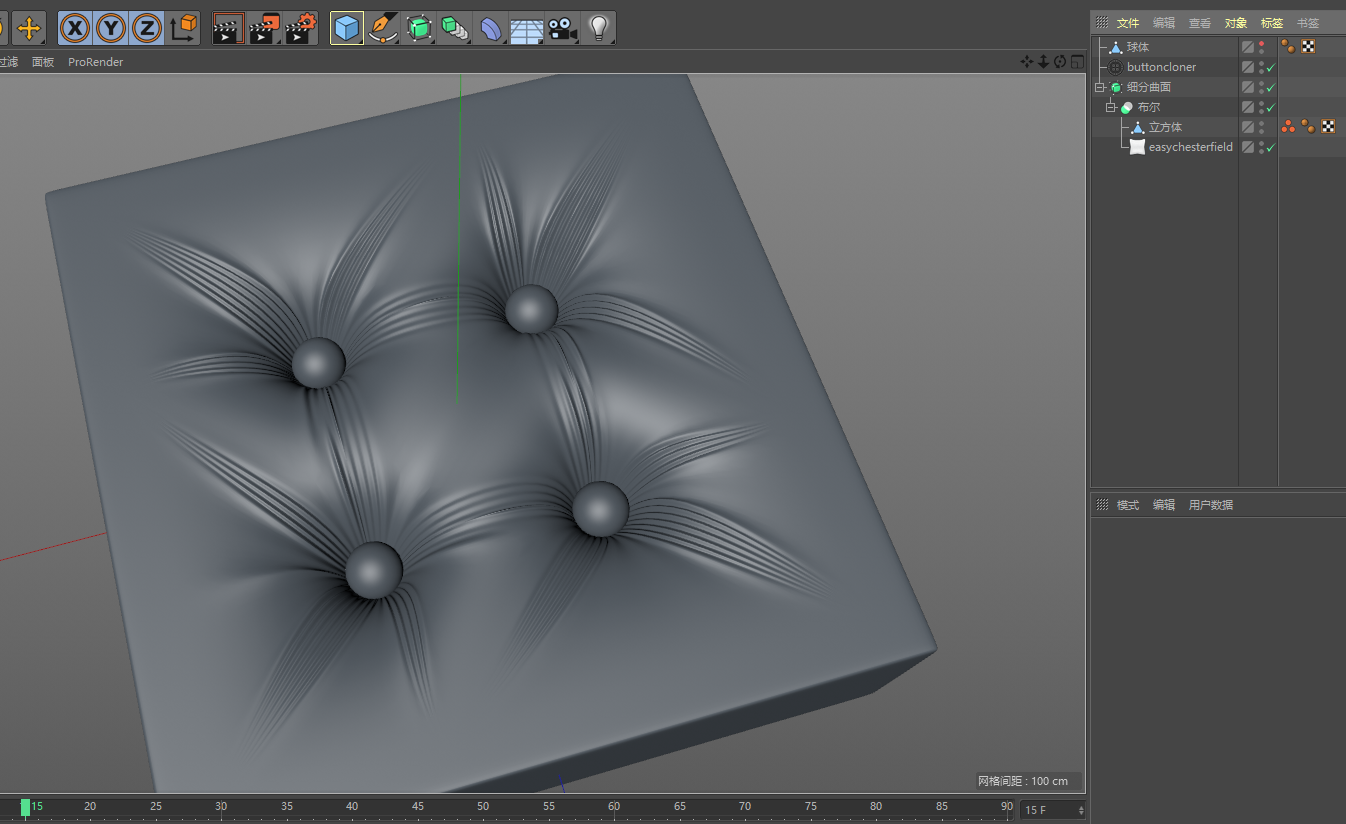
Task: Toggle the Z axis lock
Action: point(147,28)
